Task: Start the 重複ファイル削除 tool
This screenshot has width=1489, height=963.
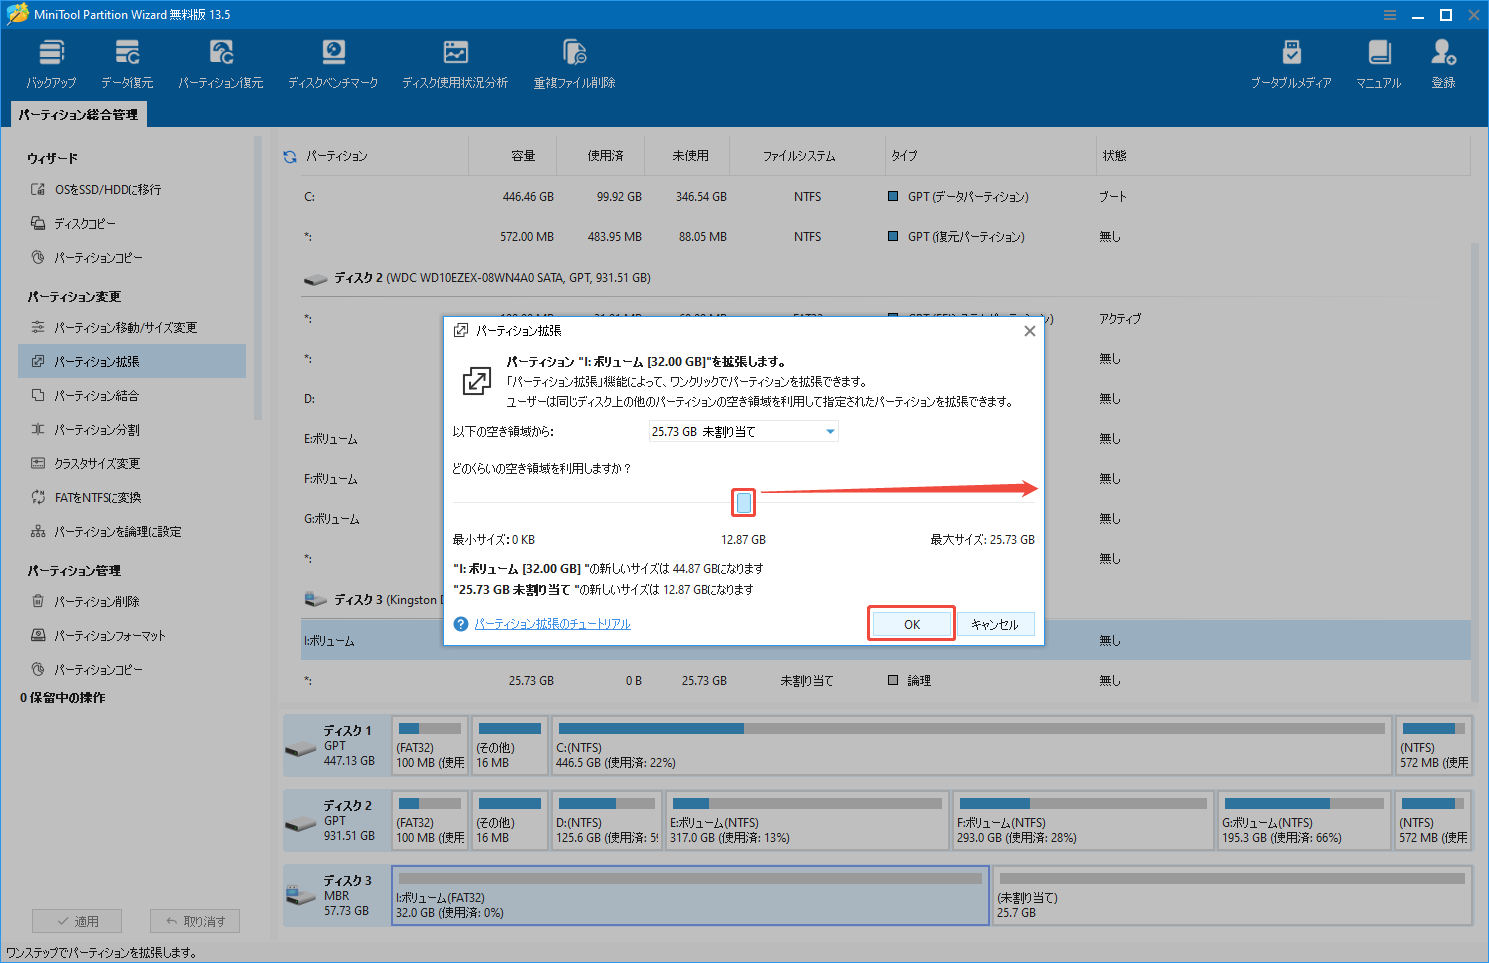Action: (x=573, y=62)
